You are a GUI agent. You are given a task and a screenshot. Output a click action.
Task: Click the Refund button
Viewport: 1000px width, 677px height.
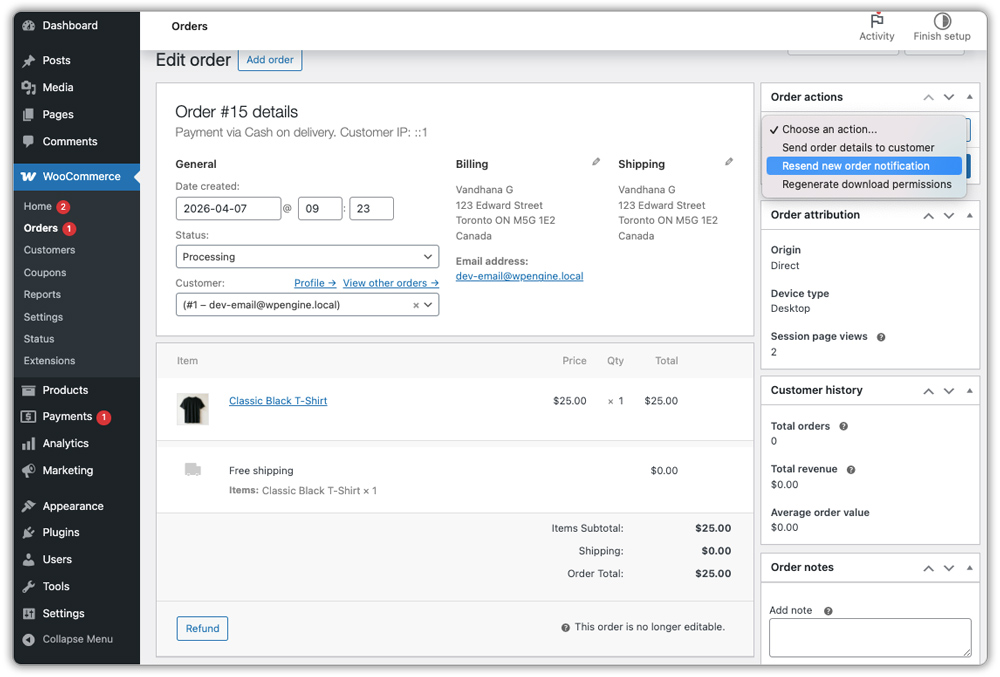tap(202, 628)
